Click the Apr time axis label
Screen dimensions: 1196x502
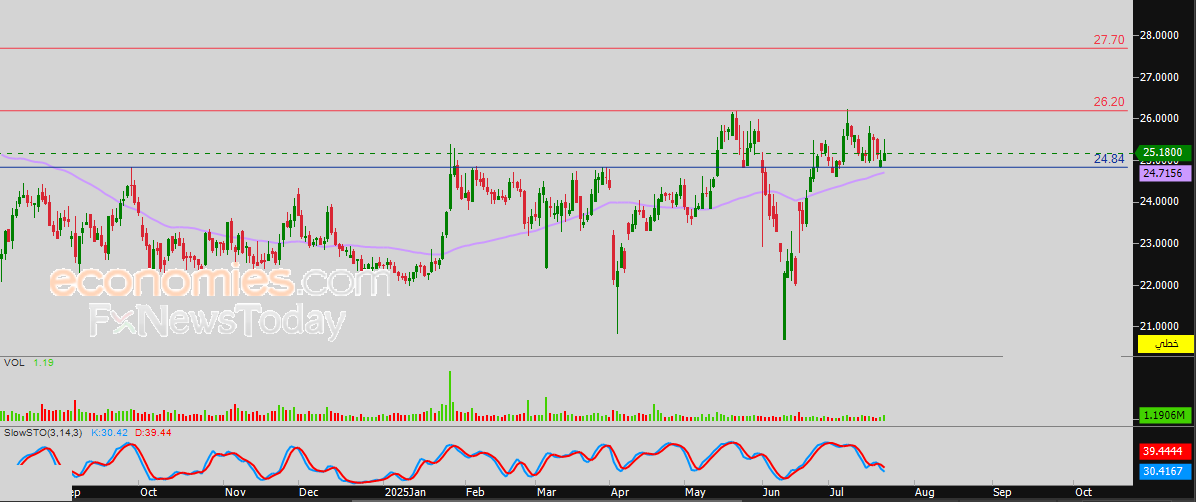(x=621, y=493)
